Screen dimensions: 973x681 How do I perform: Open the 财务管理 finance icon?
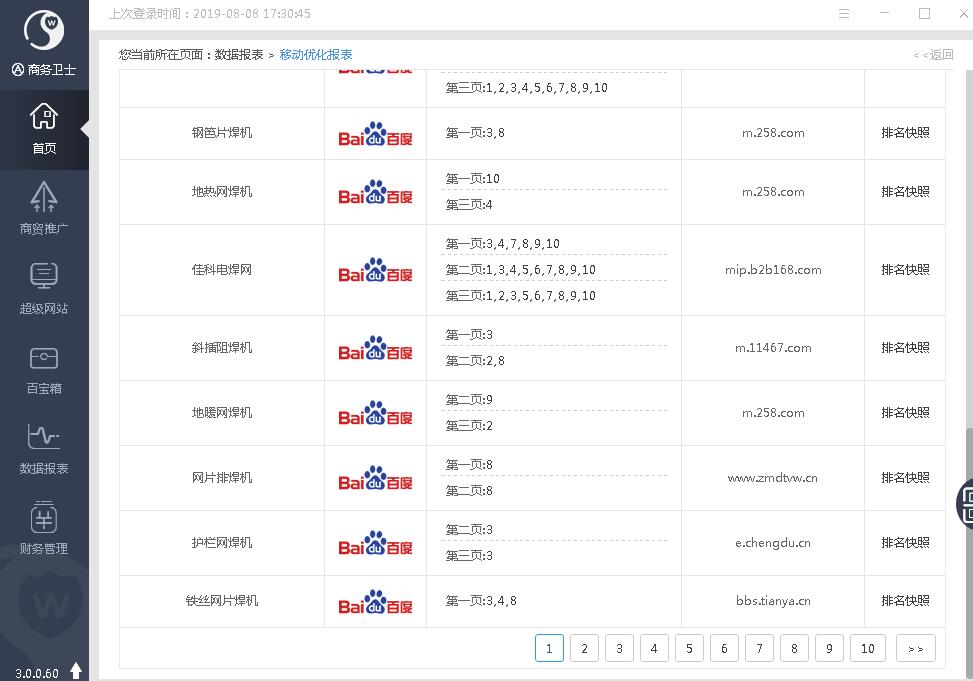(44, 528)
